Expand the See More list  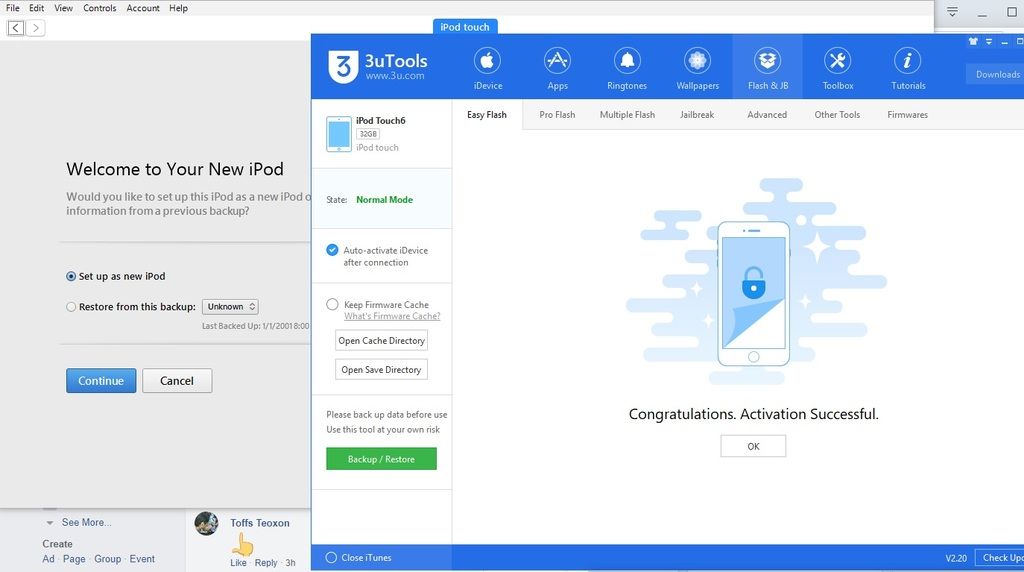[x=85, y=522]
